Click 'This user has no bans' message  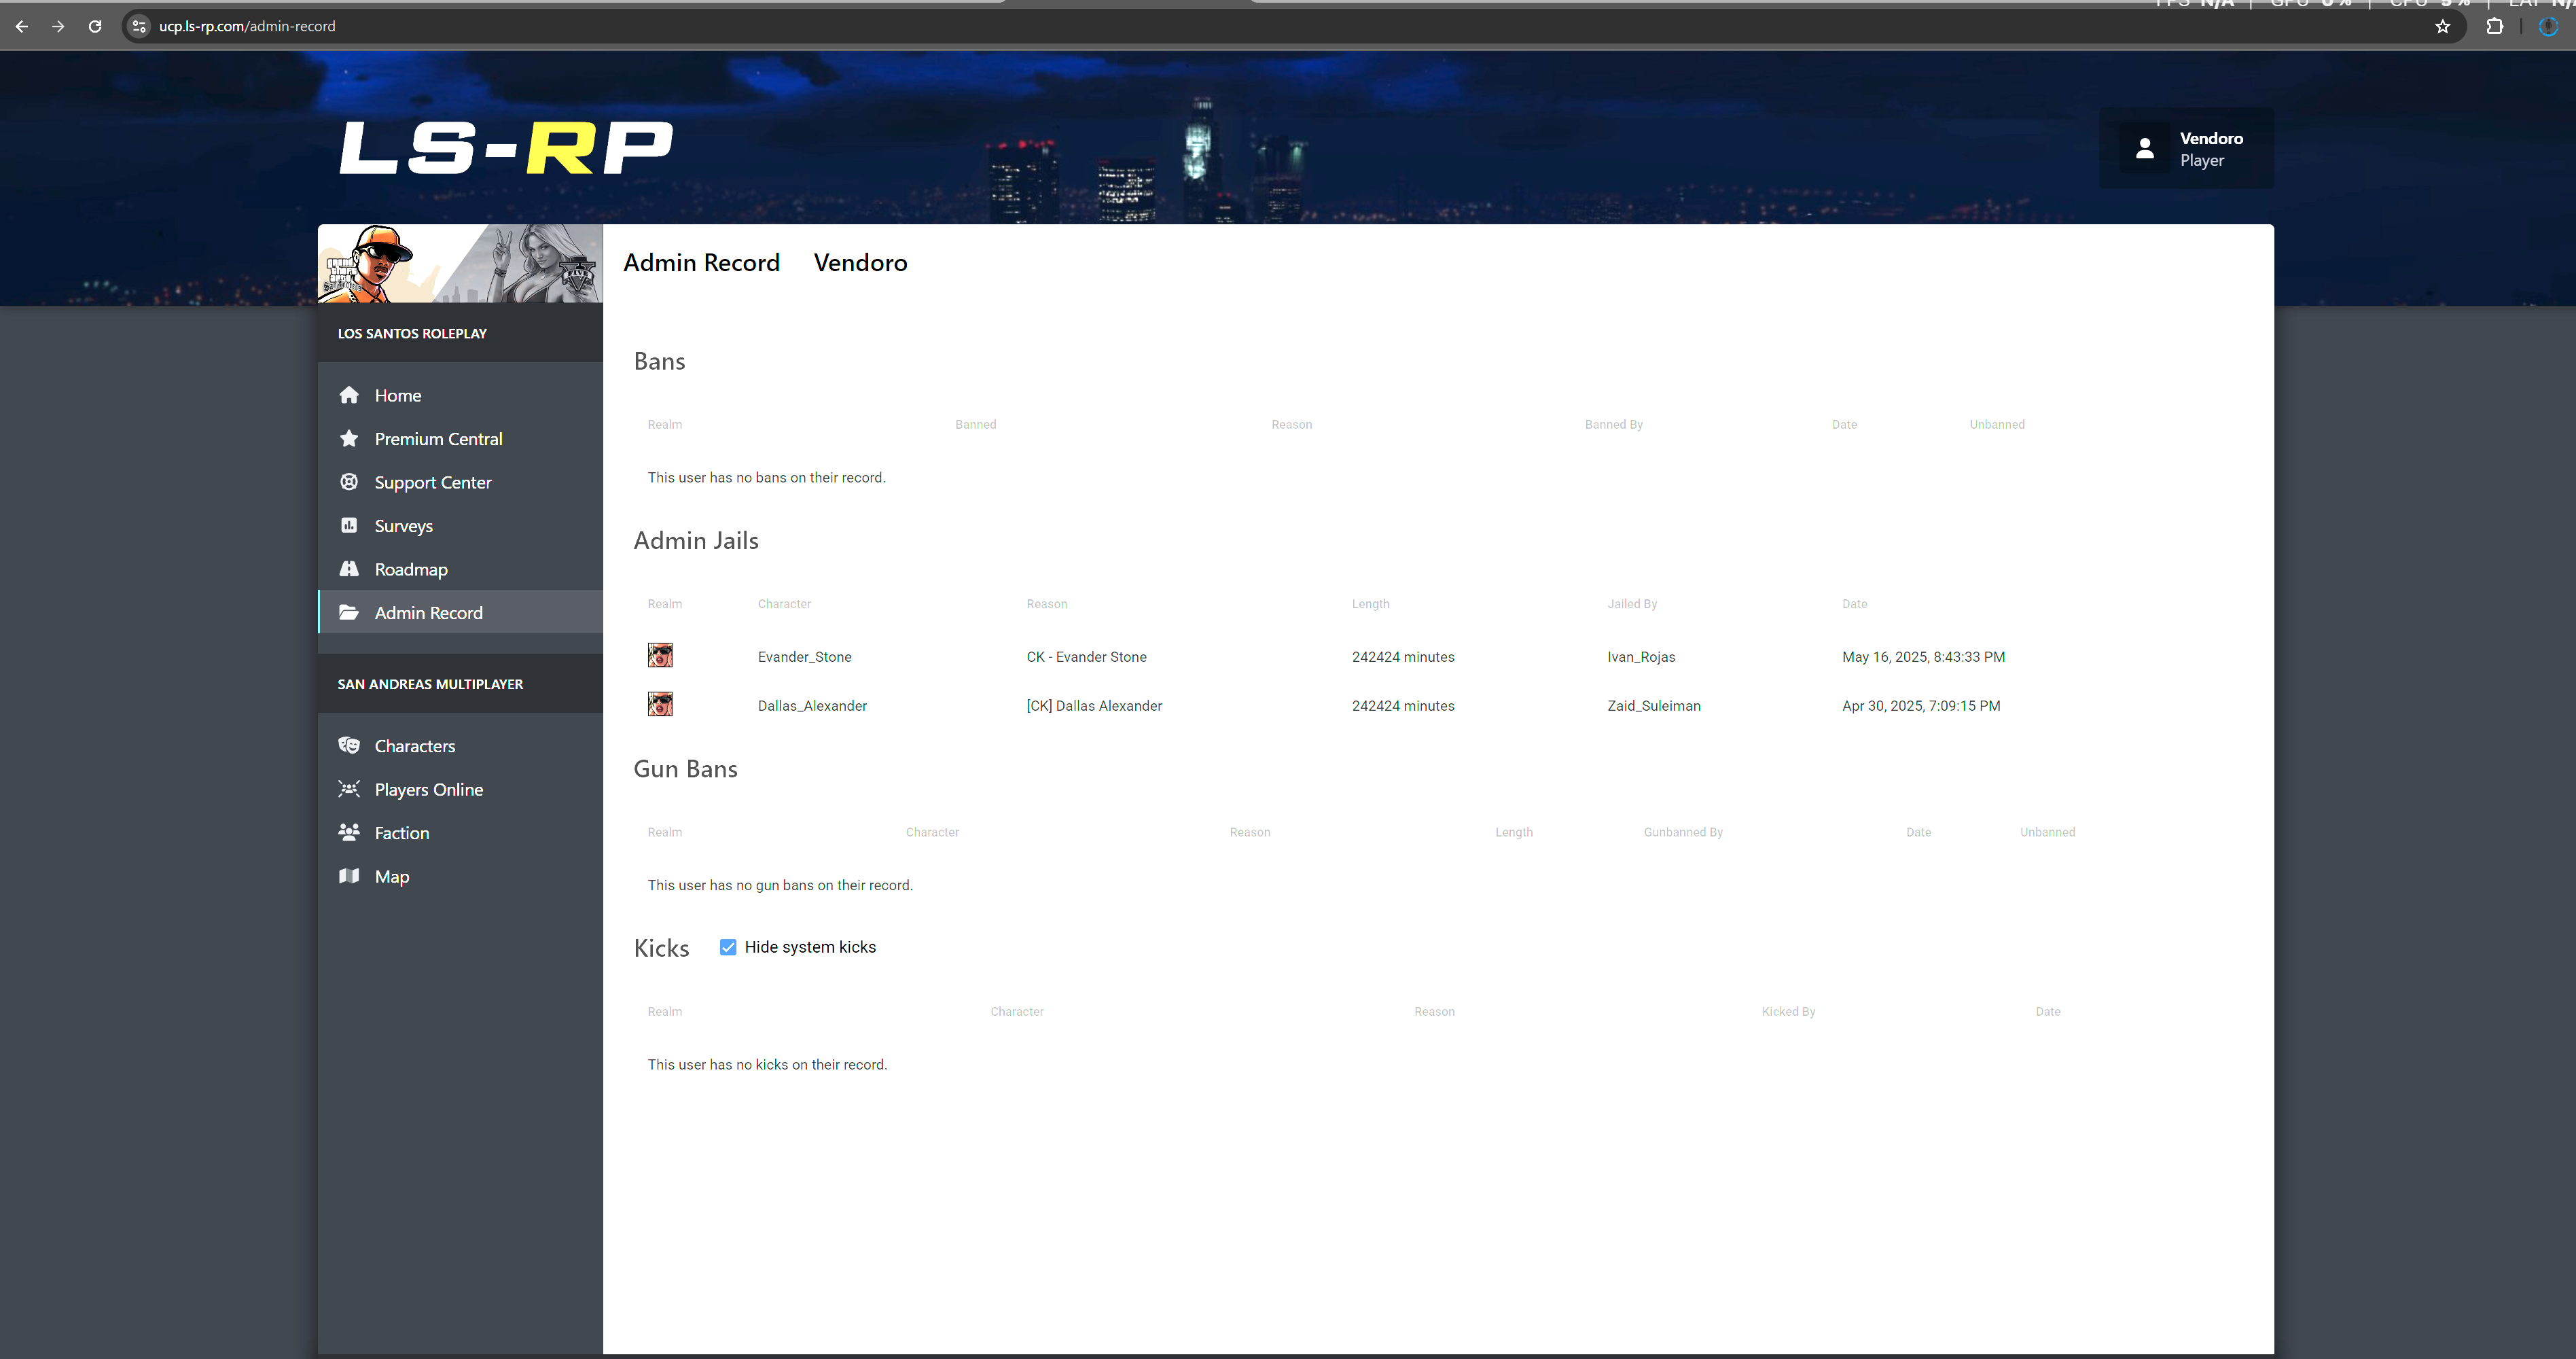766,477
